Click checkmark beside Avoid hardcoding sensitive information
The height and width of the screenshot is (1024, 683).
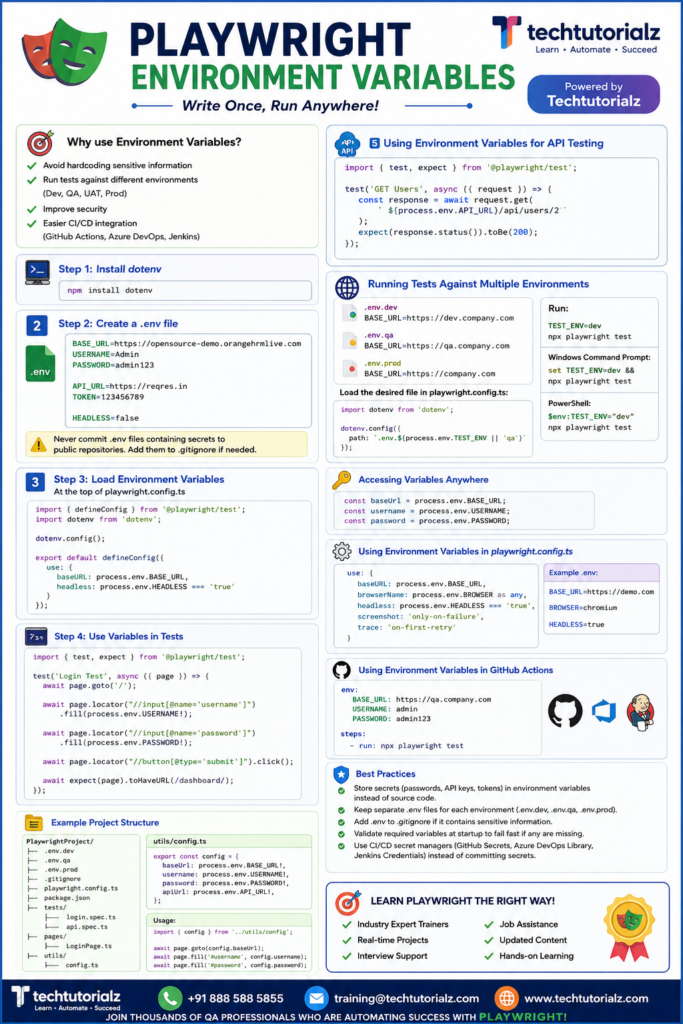pos(31,166)
